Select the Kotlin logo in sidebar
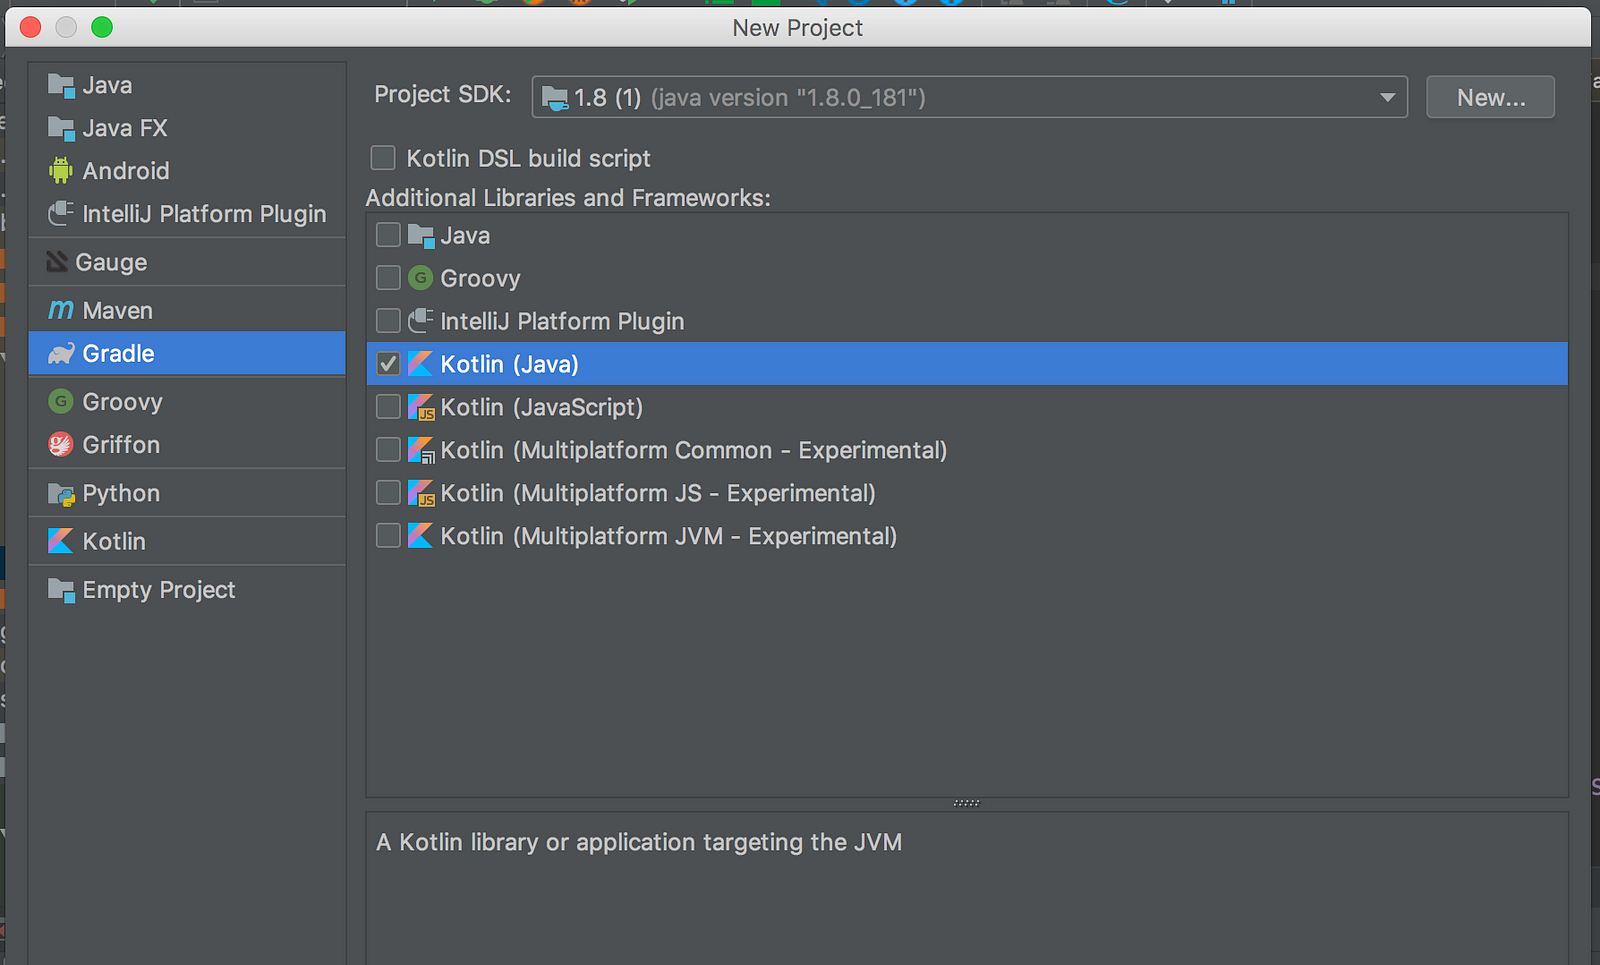Screen dimensions: 1600x965 (x=61, y=541)
